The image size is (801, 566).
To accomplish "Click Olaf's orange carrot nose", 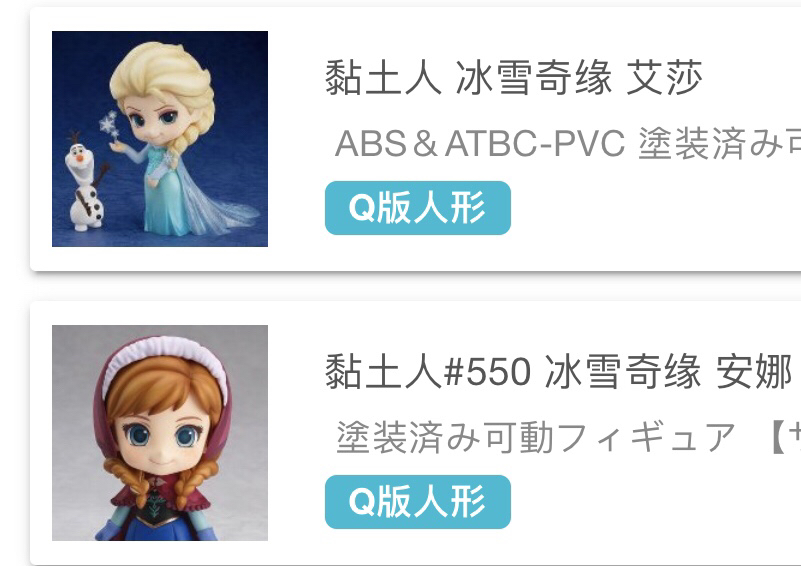I will 80,157.
